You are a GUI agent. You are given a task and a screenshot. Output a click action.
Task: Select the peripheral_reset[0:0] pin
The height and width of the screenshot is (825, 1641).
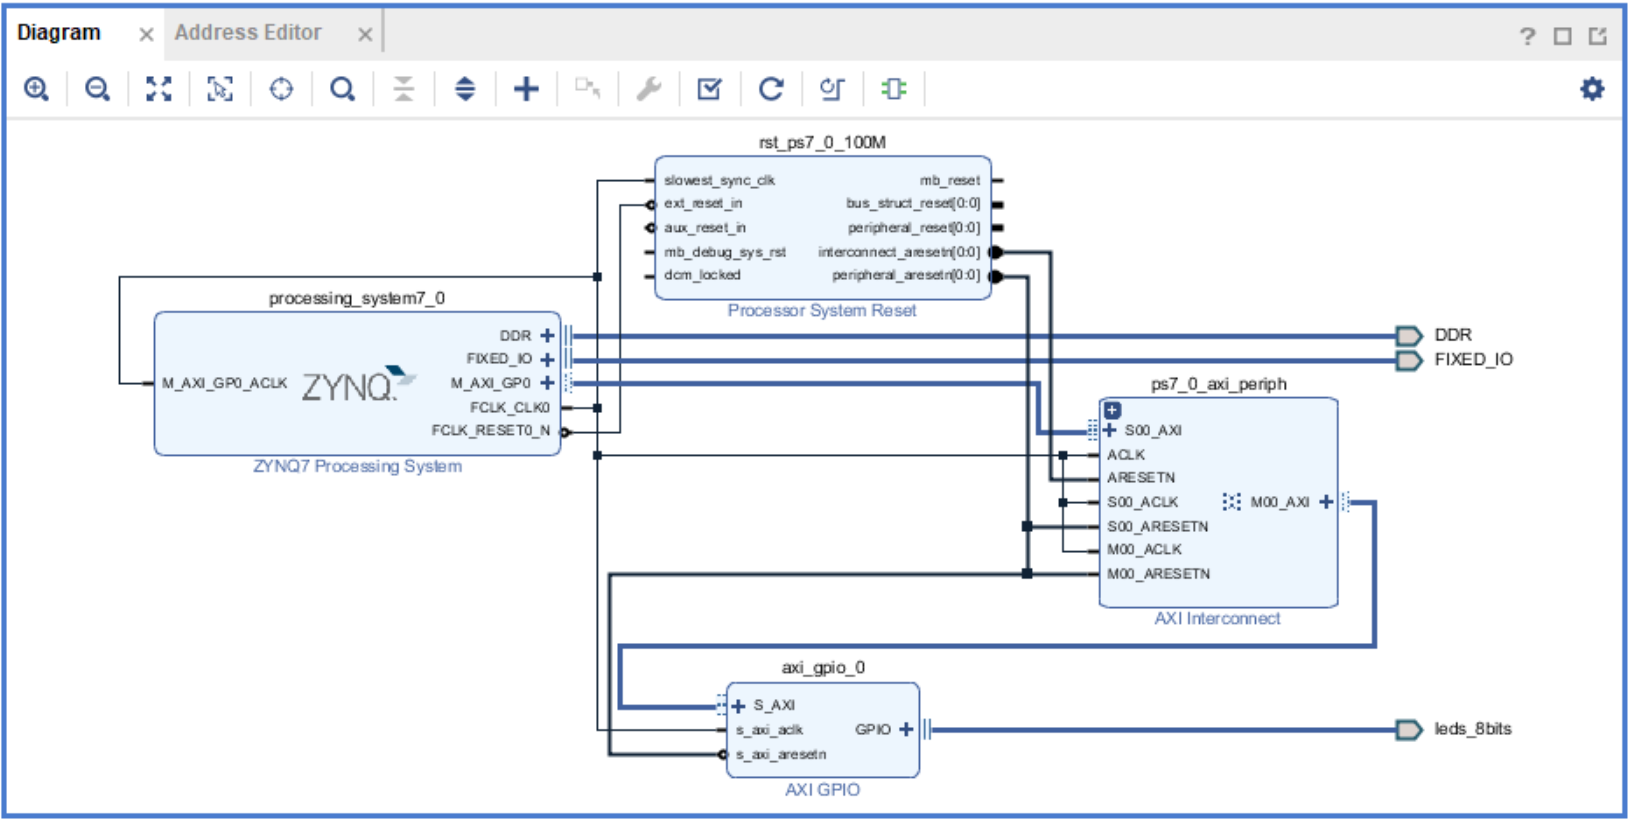914,228
